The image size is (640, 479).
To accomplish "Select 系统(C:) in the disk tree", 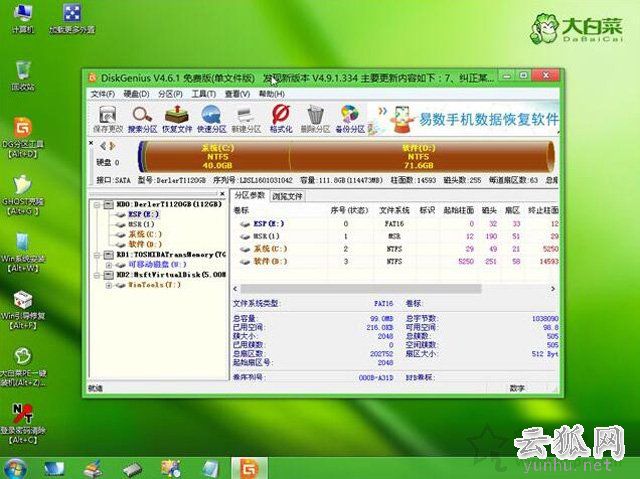I will coord(145,235).
